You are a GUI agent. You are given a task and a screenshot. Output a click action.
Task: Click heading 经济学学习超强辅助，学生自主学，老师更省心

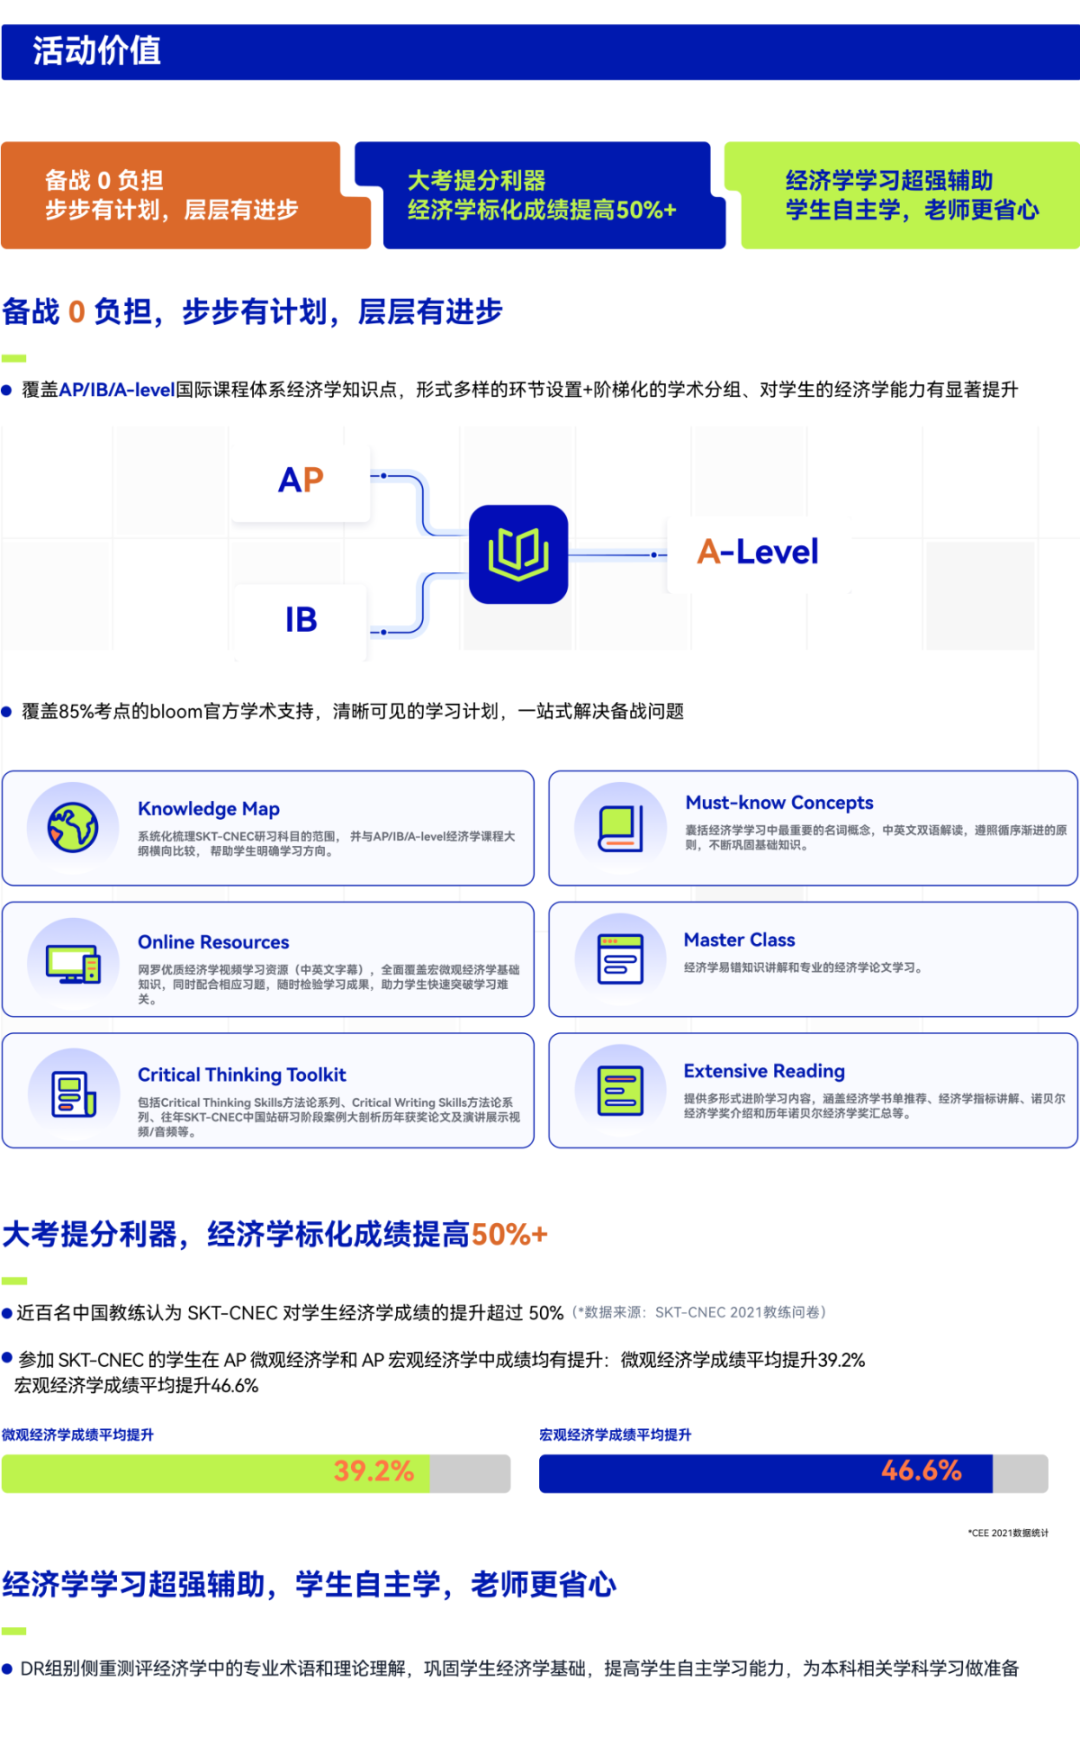click(309, 1584)
